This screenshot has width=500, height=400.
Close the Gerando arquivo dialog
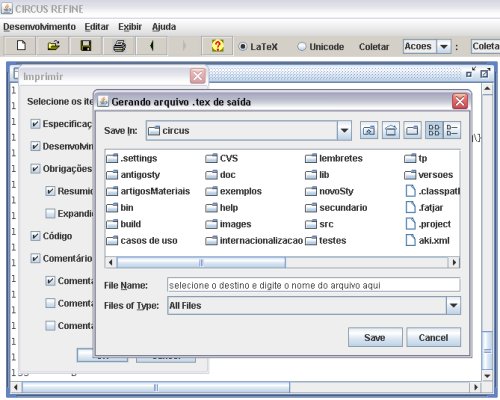point(460,101)
